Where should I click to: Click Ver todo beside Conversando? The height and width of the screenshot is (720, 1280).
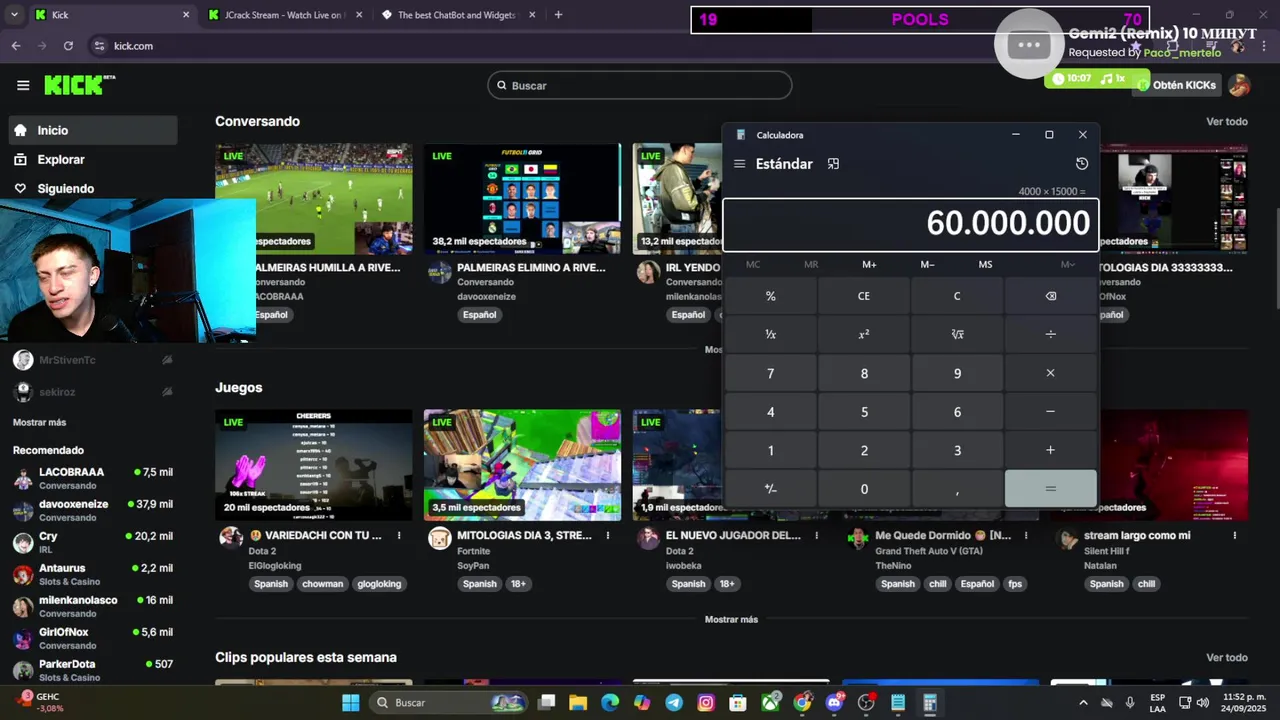(1227, 121)
